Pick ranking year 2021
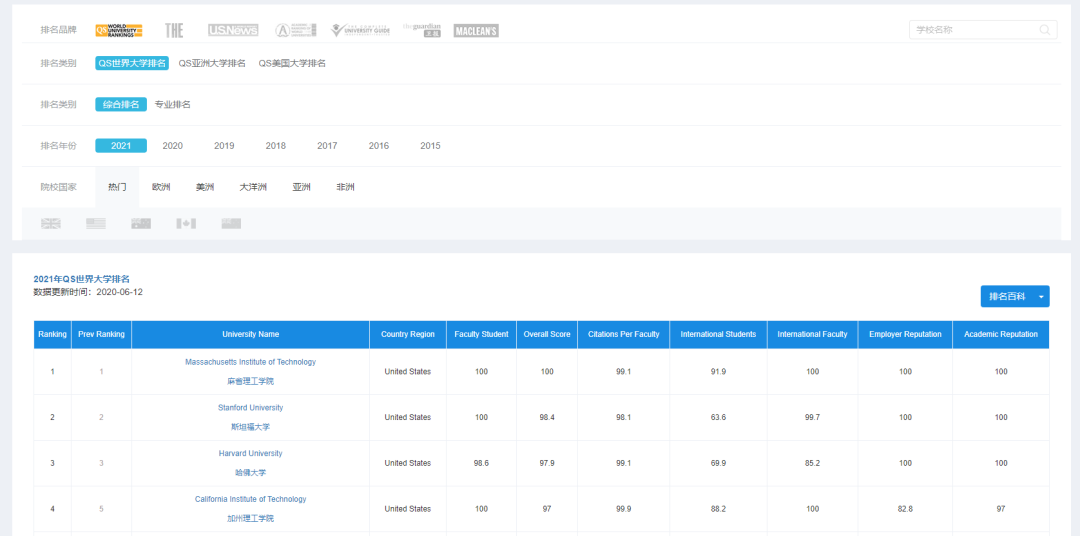 121,146
